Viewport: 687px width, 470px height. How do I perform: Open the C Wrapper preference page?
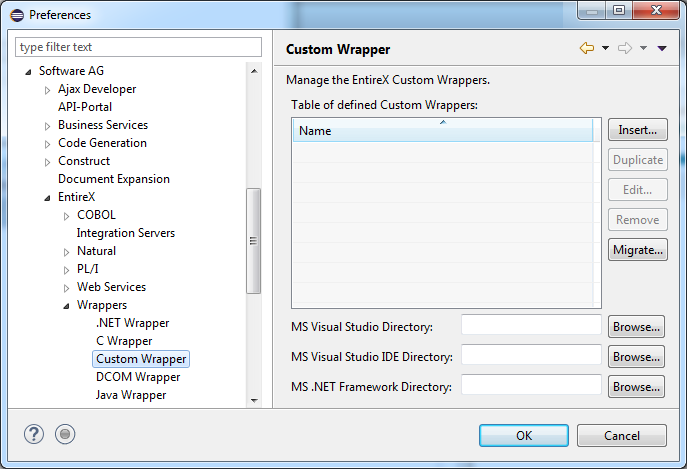pos(124,341)
